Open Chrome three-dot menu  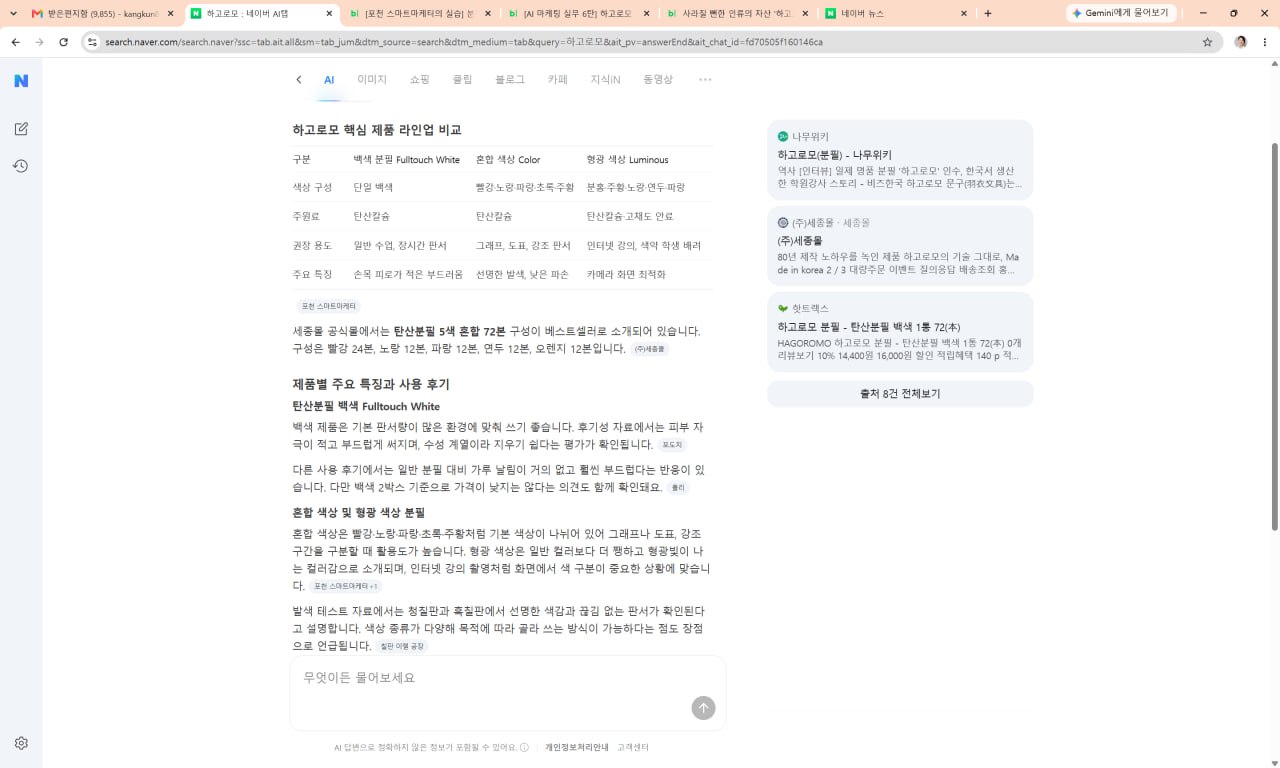(1266, 42)
